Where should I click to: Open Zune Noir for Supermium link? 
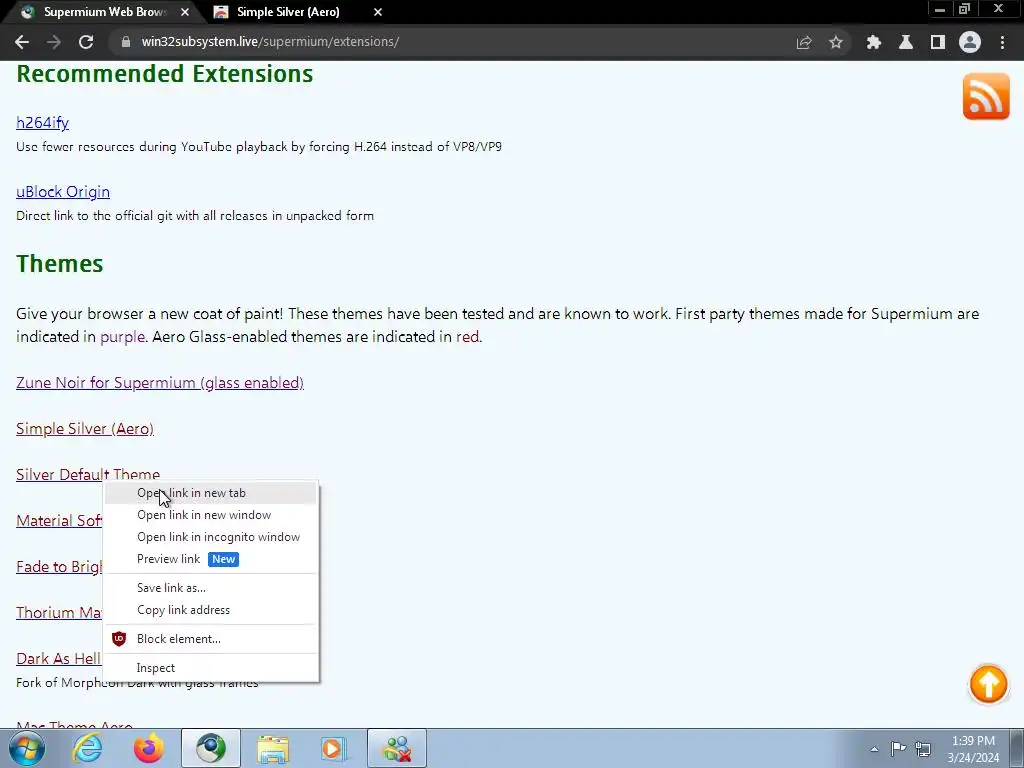pos(160,383)
